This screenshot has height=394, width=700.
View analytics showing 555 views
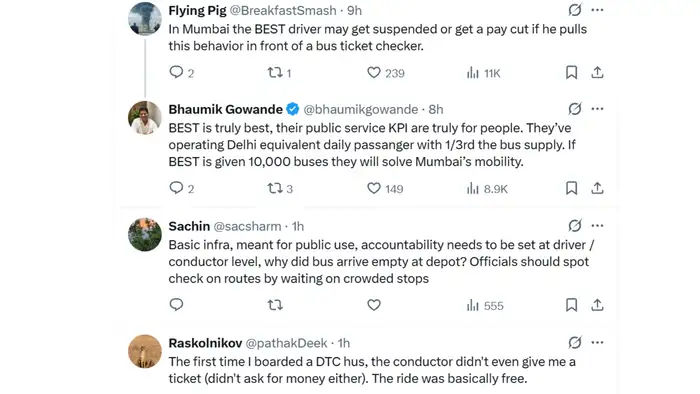[x=485, y=306]
